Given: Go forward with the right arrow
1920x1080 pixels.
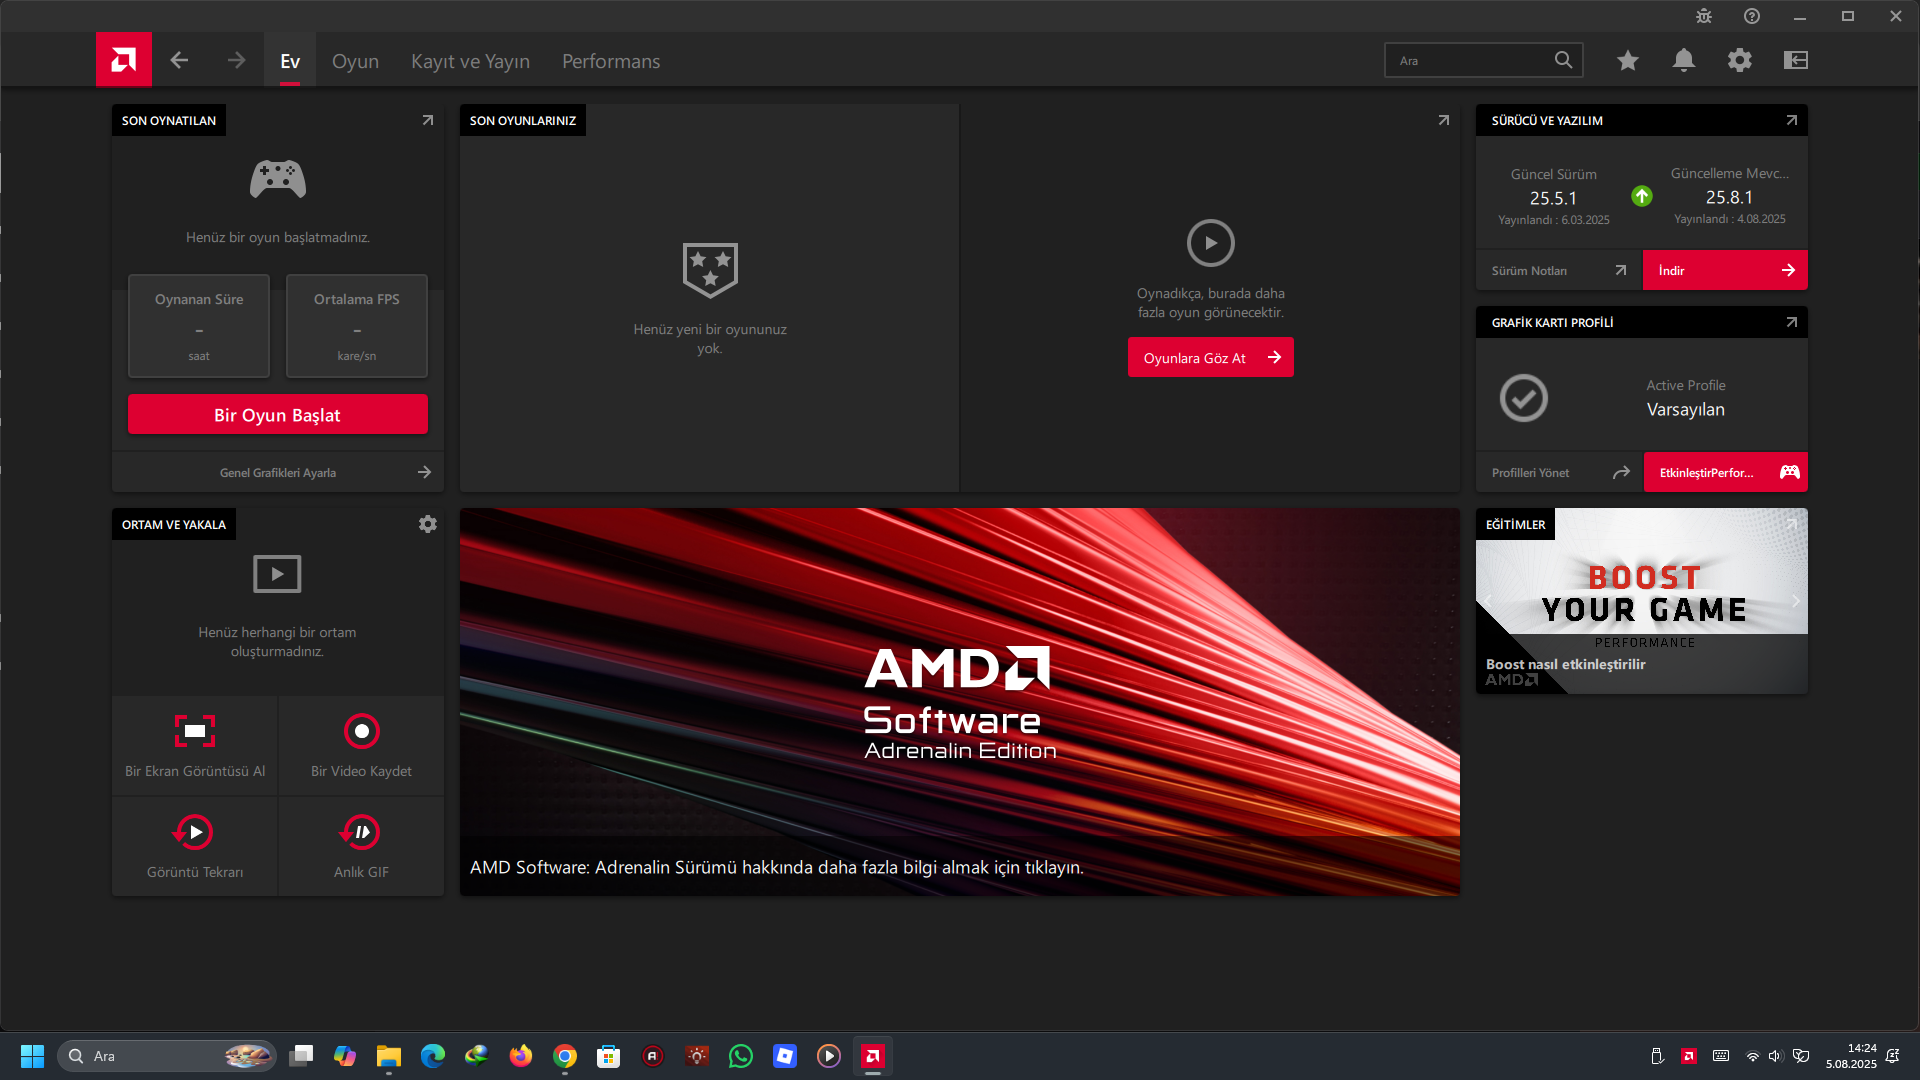Looking at the screenshot, I should point(236,60).
